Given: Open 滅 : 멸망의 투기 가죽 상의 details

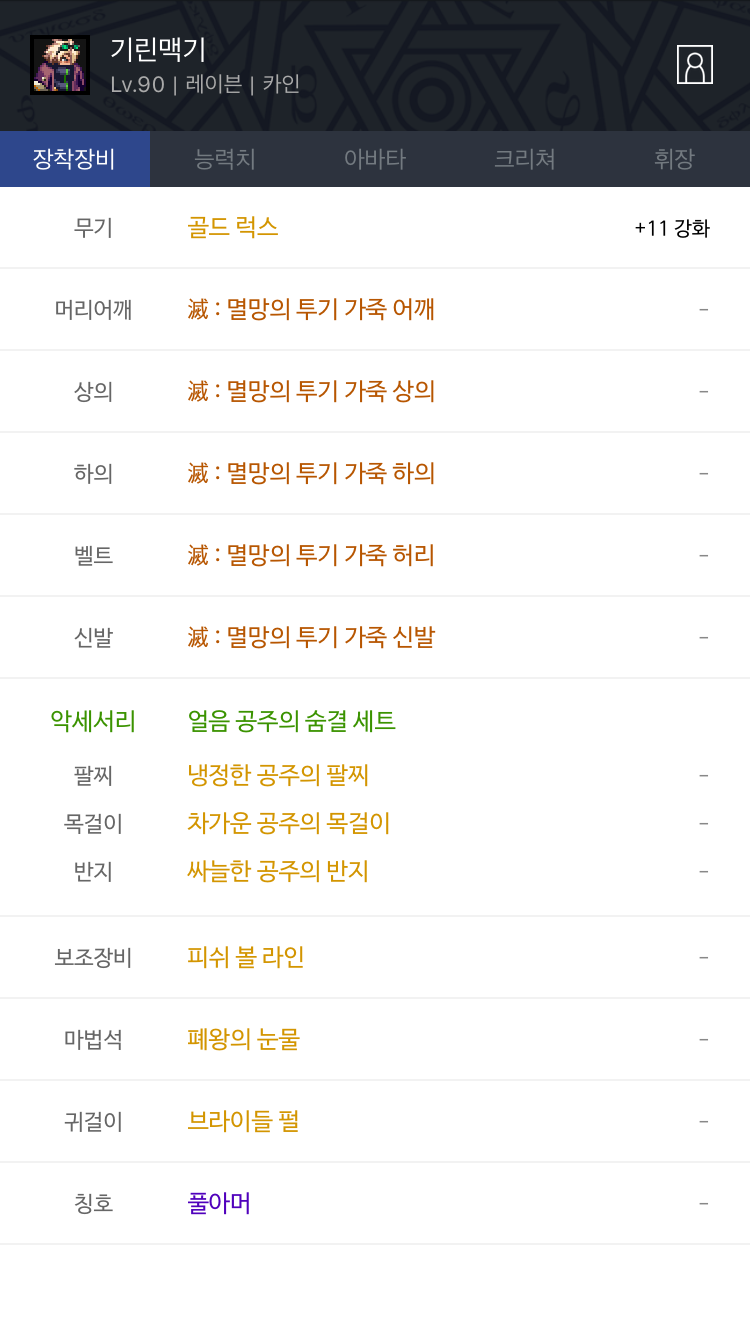Looking at the screenshot, I should pos(311,391).
